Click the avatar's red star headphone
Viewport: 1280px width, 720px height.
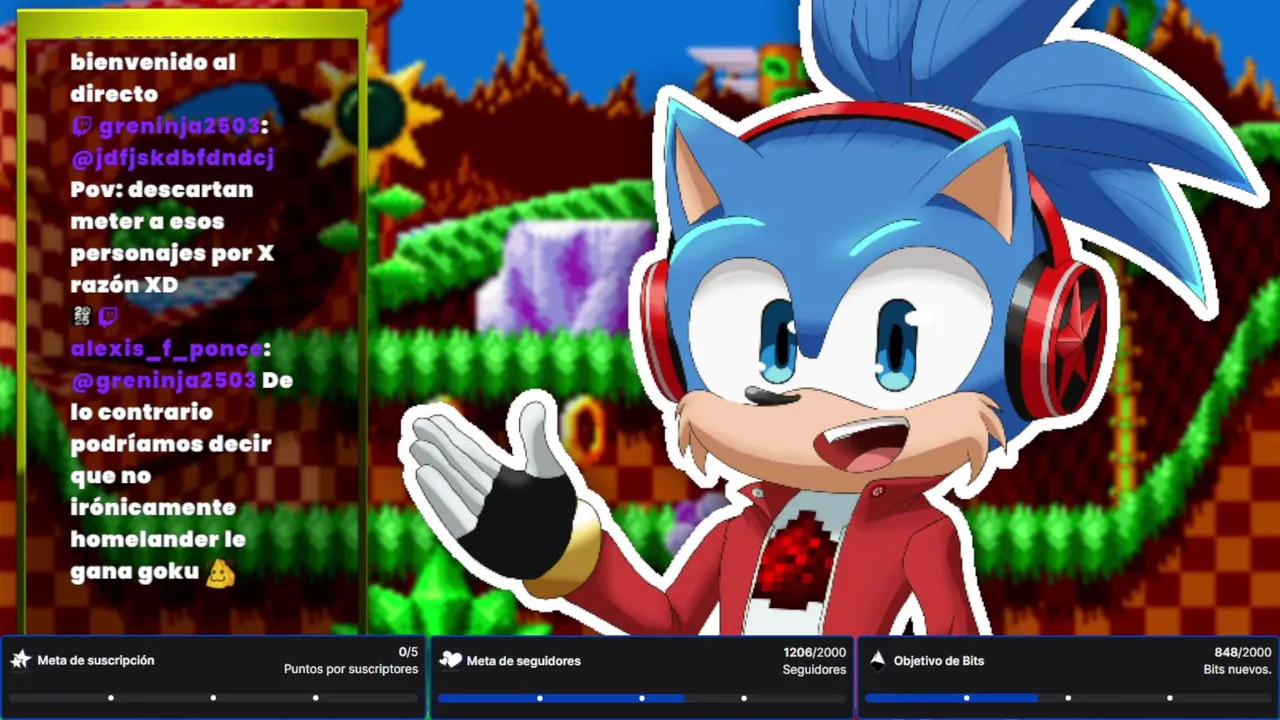point(1065,335)
